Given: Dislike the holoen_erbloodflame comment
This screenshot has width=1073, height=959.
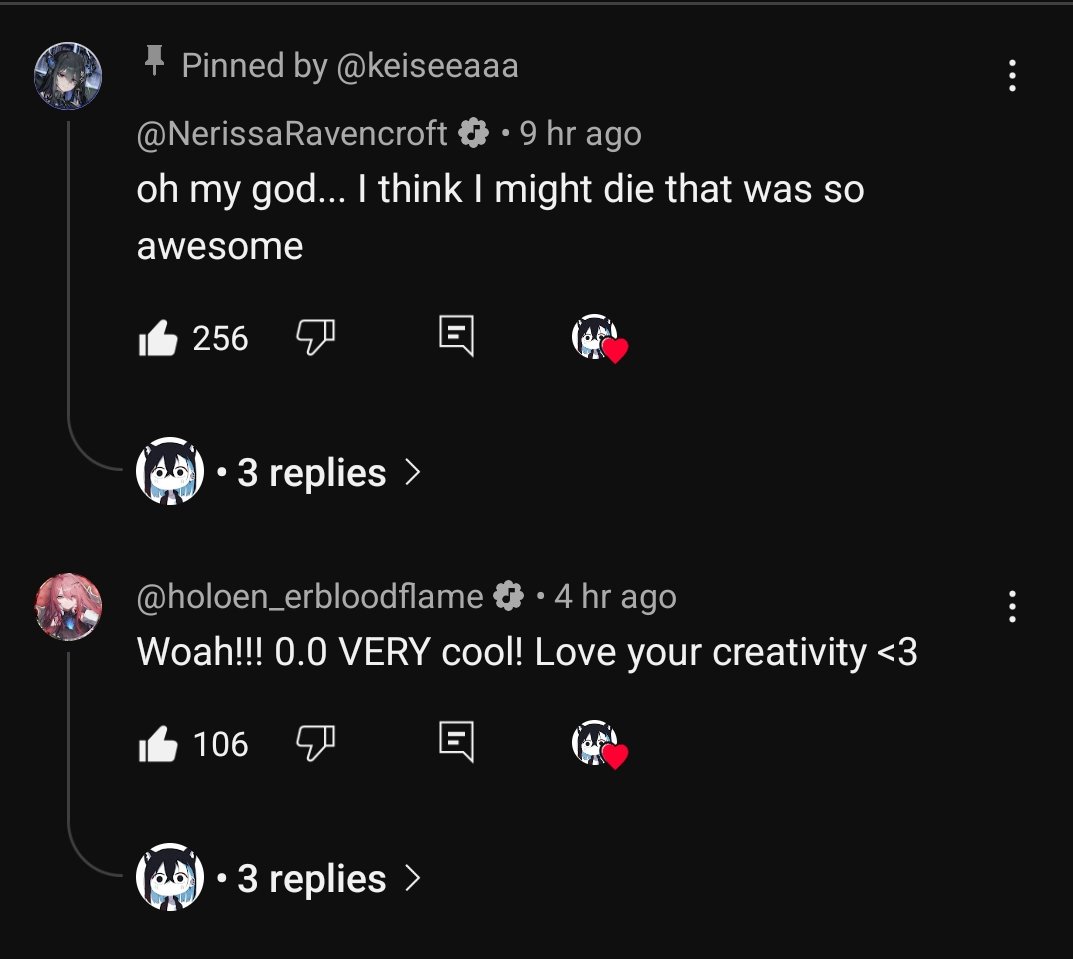Looking at the screenshot, I should coord(315,744).
